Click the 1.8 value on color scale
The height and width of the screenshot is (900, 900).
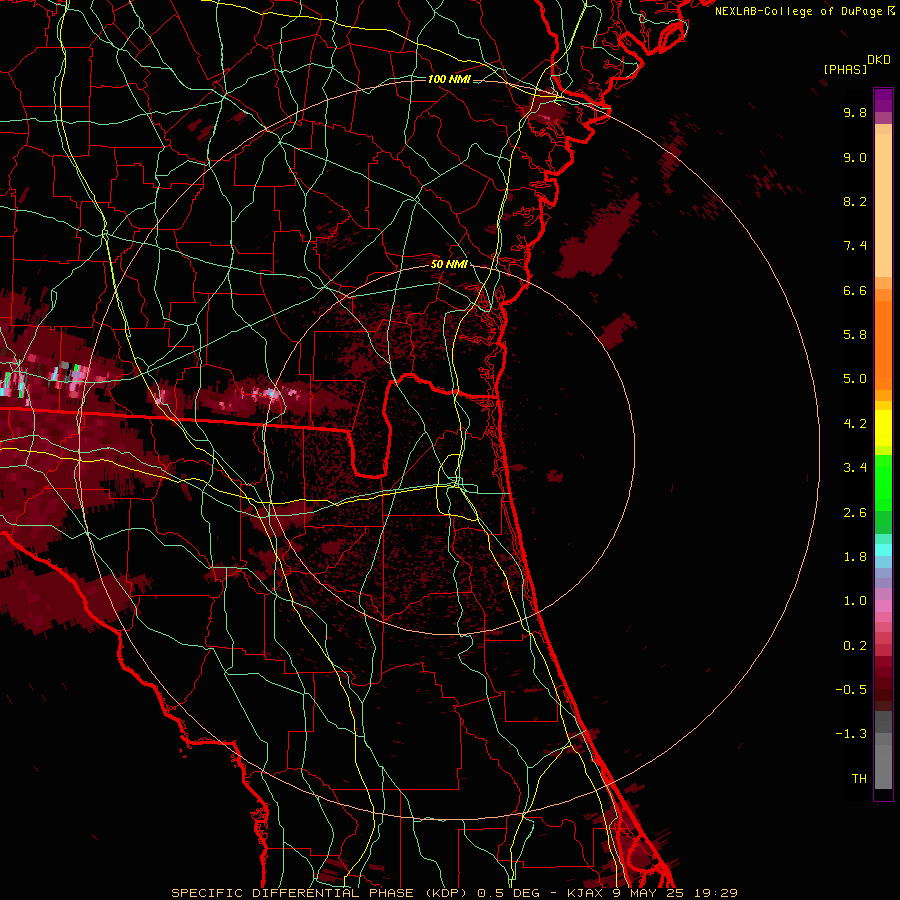855,557
